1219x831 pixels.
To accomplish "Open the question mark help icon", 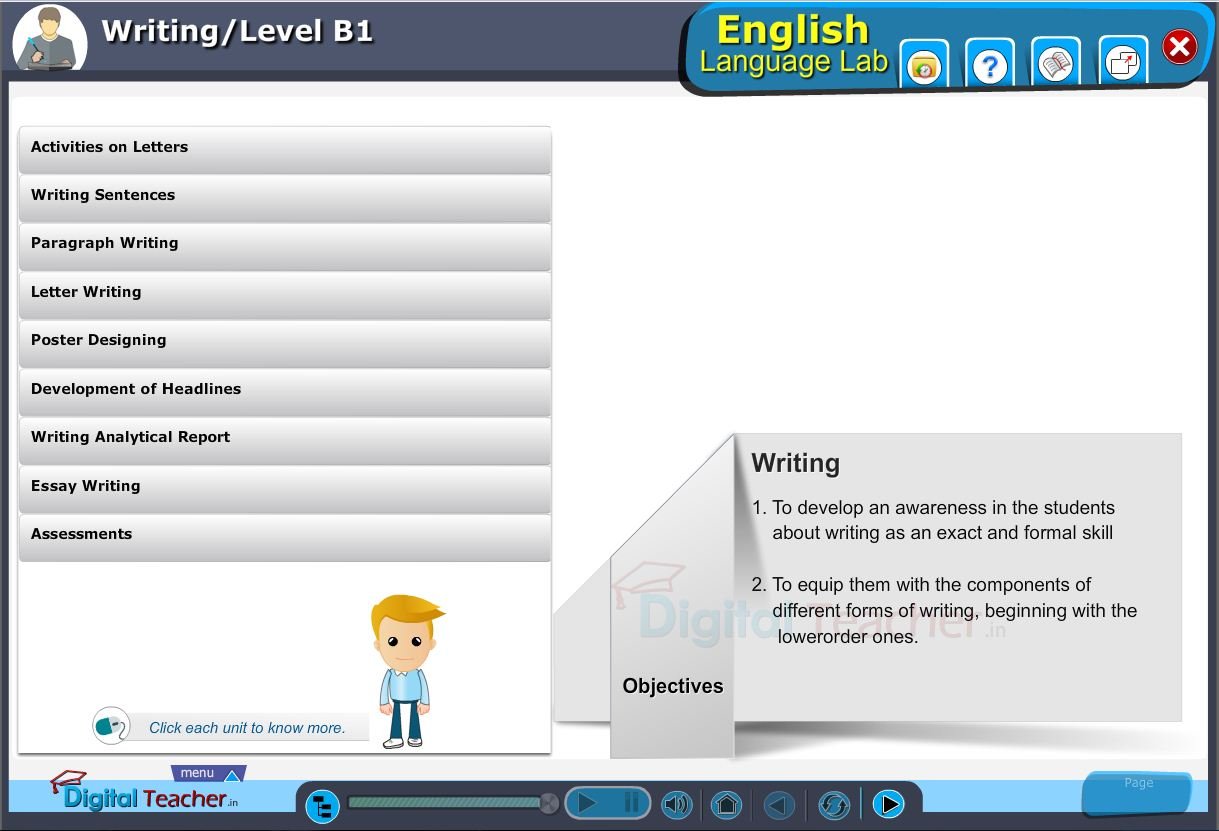I will tap(990, 64).
